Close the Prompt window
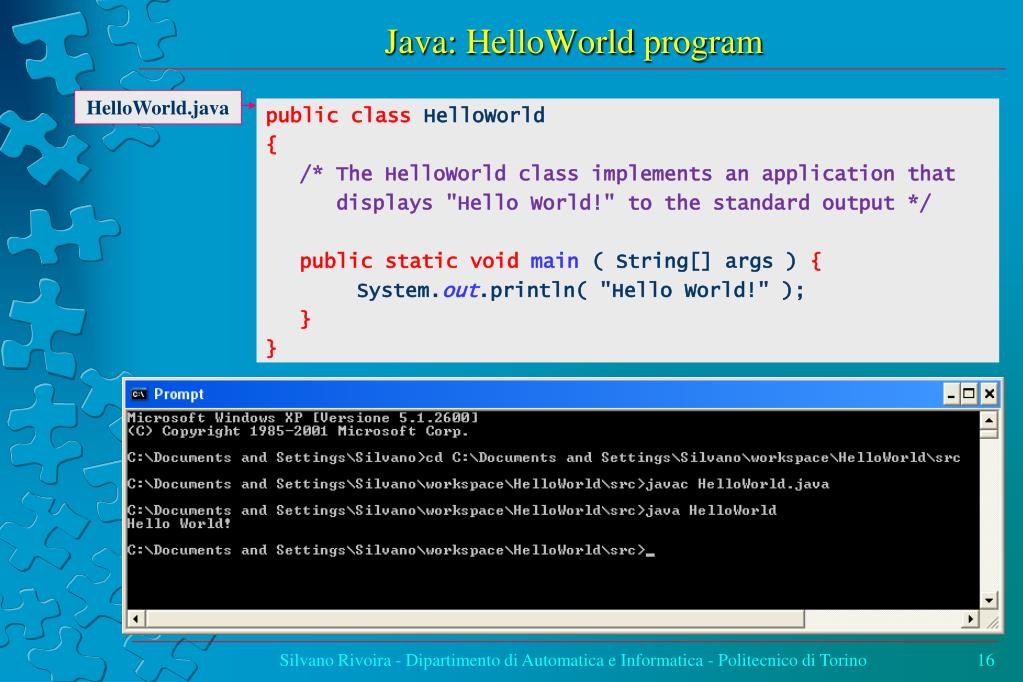Screen dimensions: 1023x682 [989, 394]
